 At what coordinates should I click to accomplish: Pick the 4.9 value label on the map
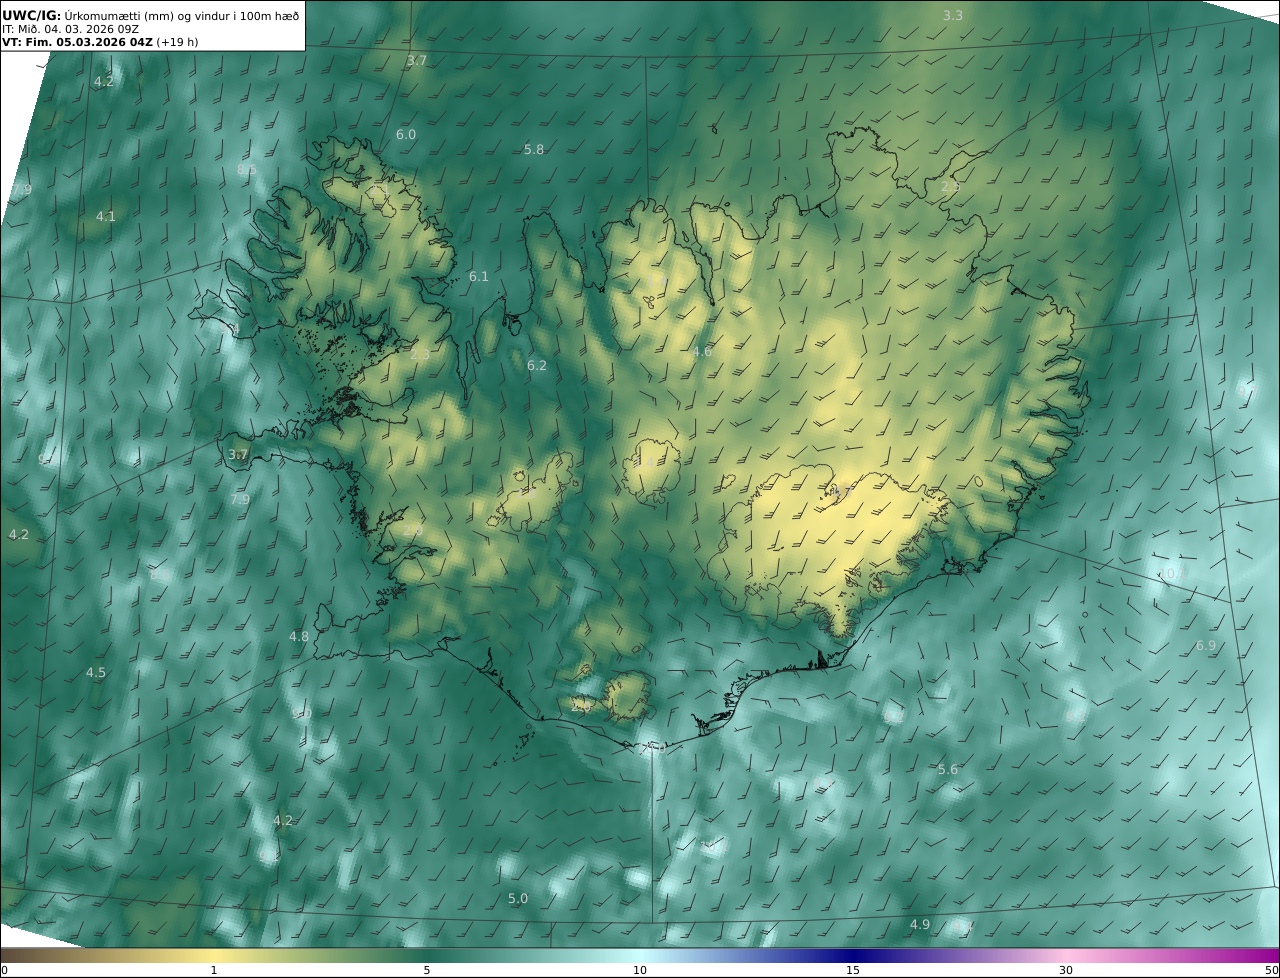click(x=920, y=924)
